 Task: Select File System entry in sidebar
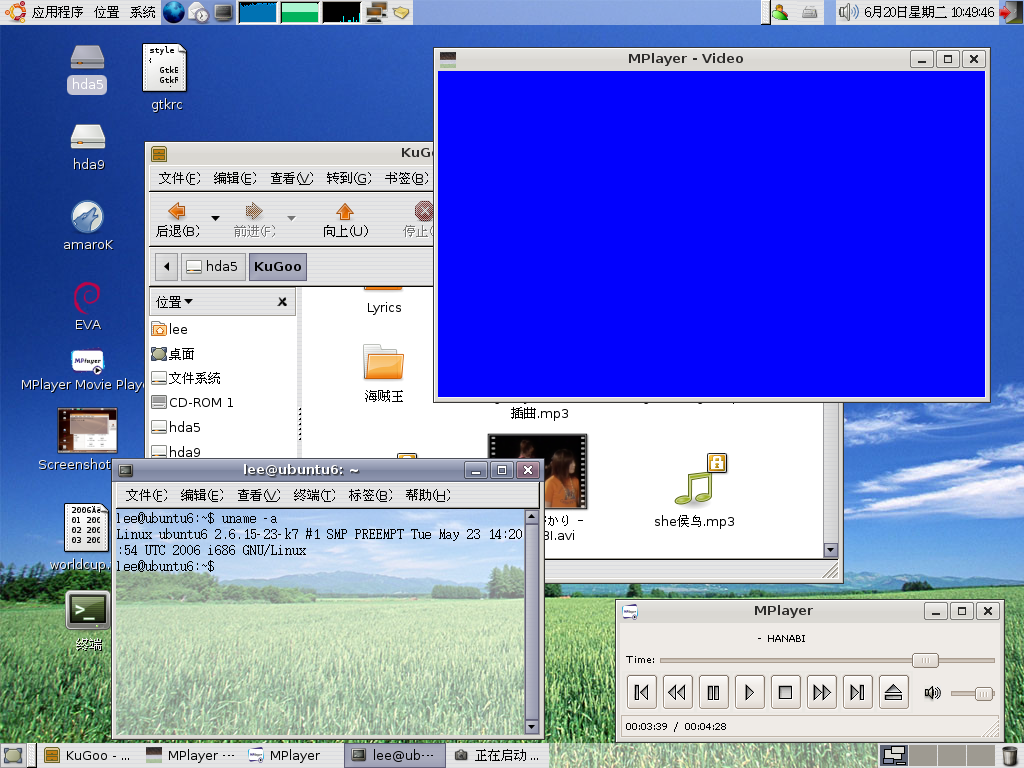(x=186, y=378)
